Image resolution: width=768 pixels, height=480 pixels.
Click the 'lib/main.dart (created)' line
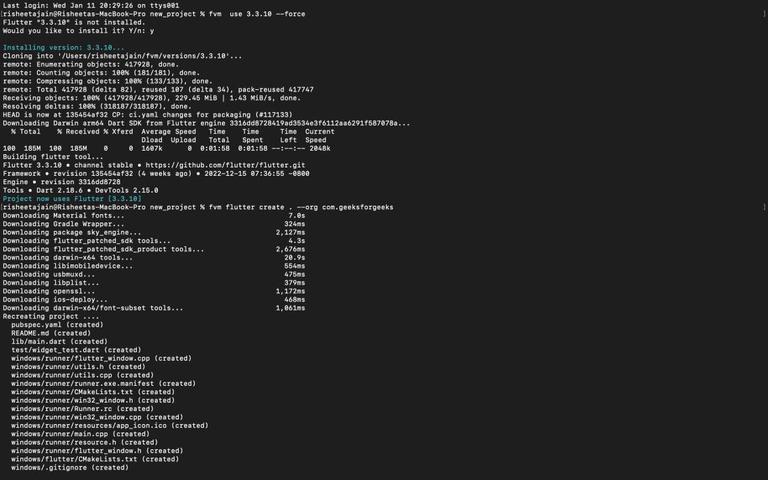click(x=59, y=341)
